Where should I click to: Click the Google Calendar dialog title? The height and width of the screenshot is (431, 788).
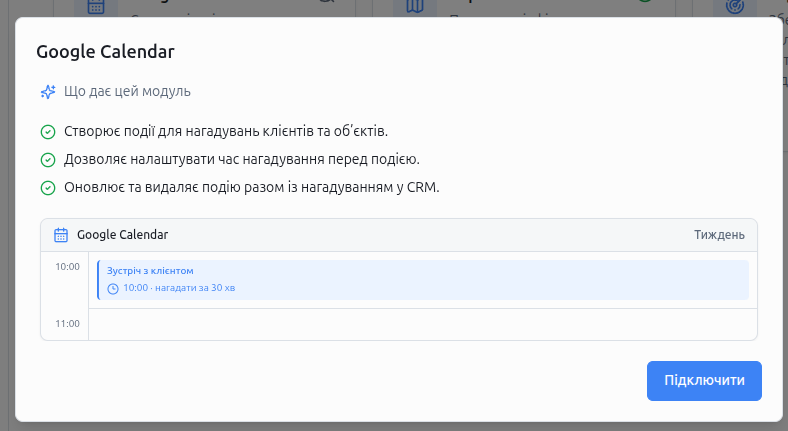[x=106, y=52]
